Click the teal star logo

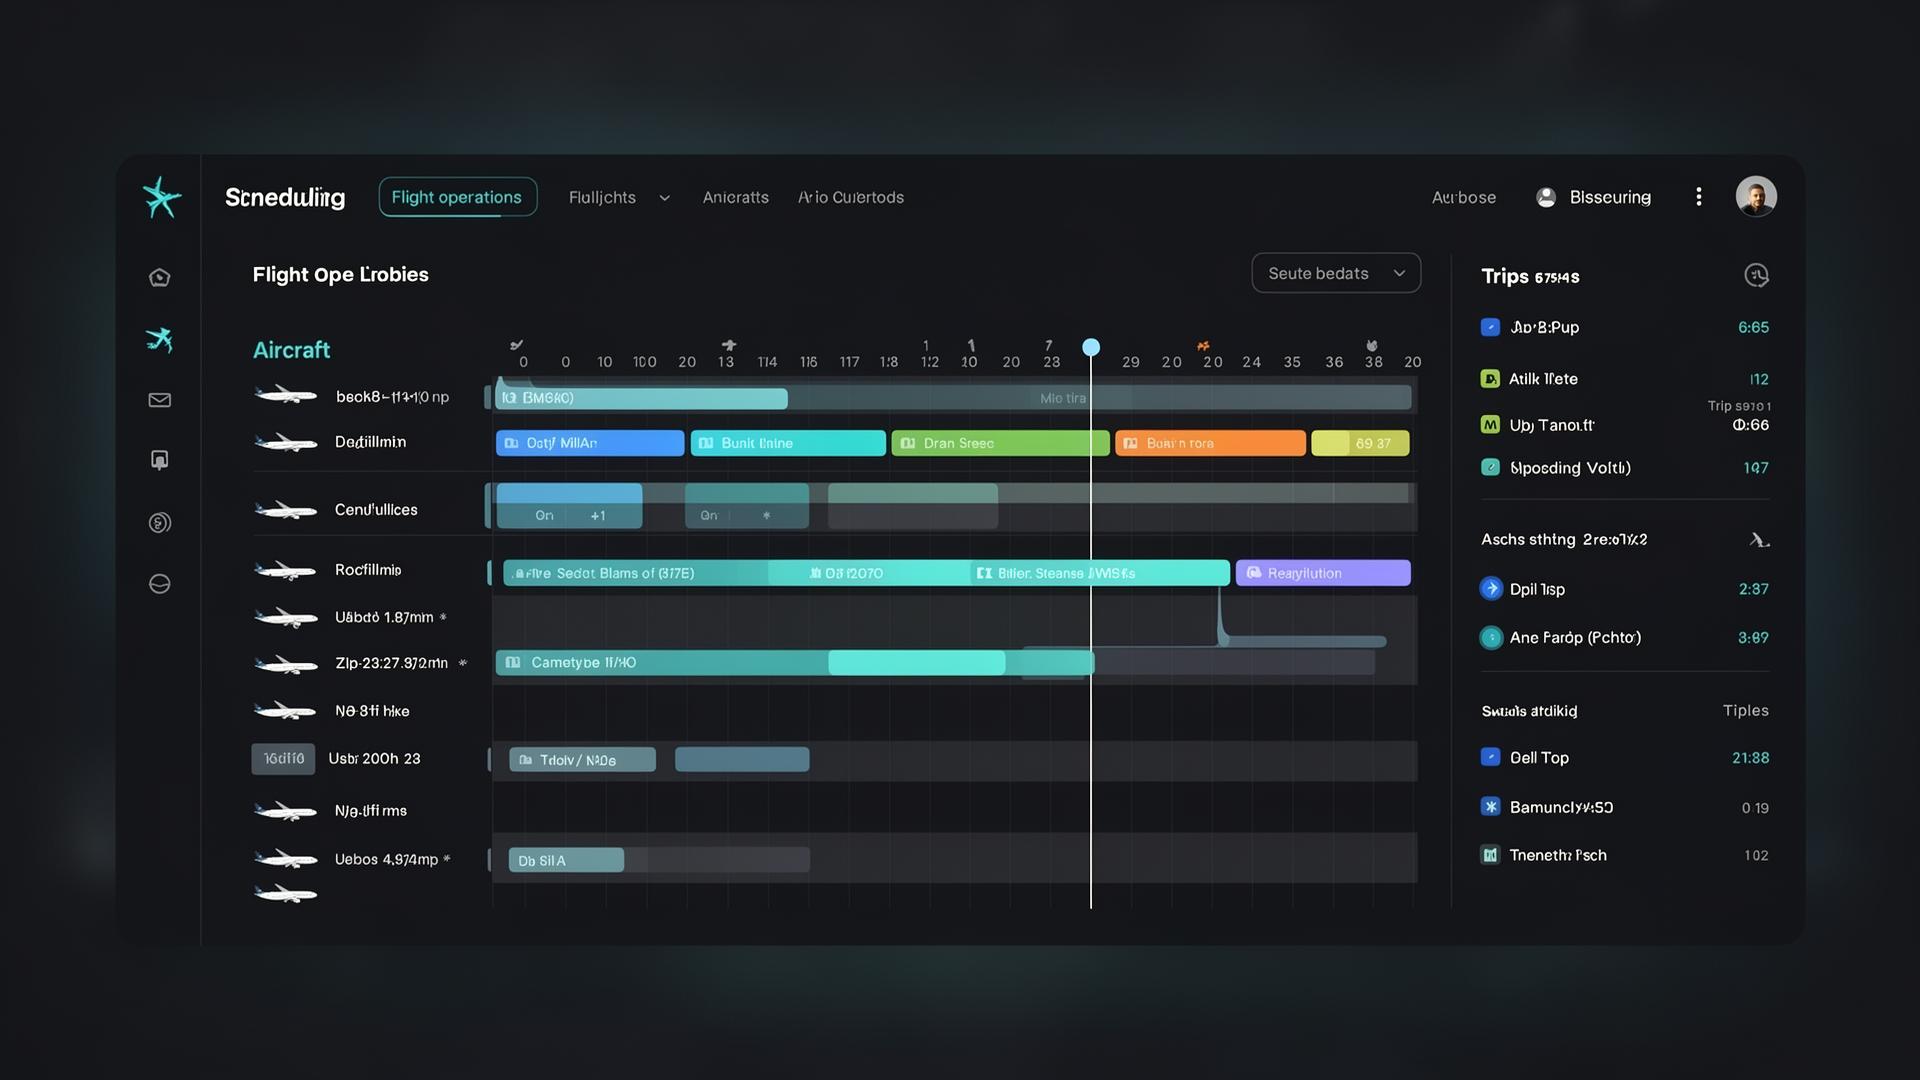pos(161,197)
